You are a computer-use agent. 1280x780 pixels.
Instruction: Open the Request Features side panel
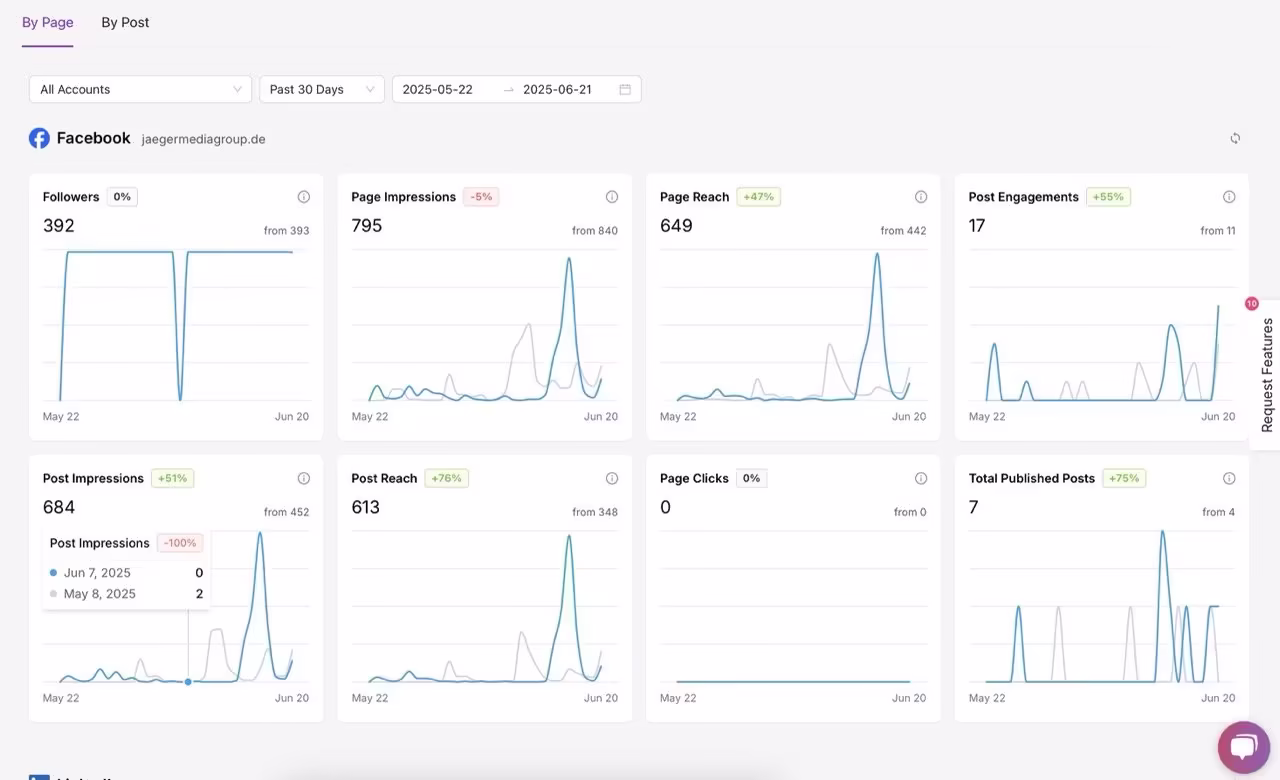pyautogui.click(x=1266, y=374)
